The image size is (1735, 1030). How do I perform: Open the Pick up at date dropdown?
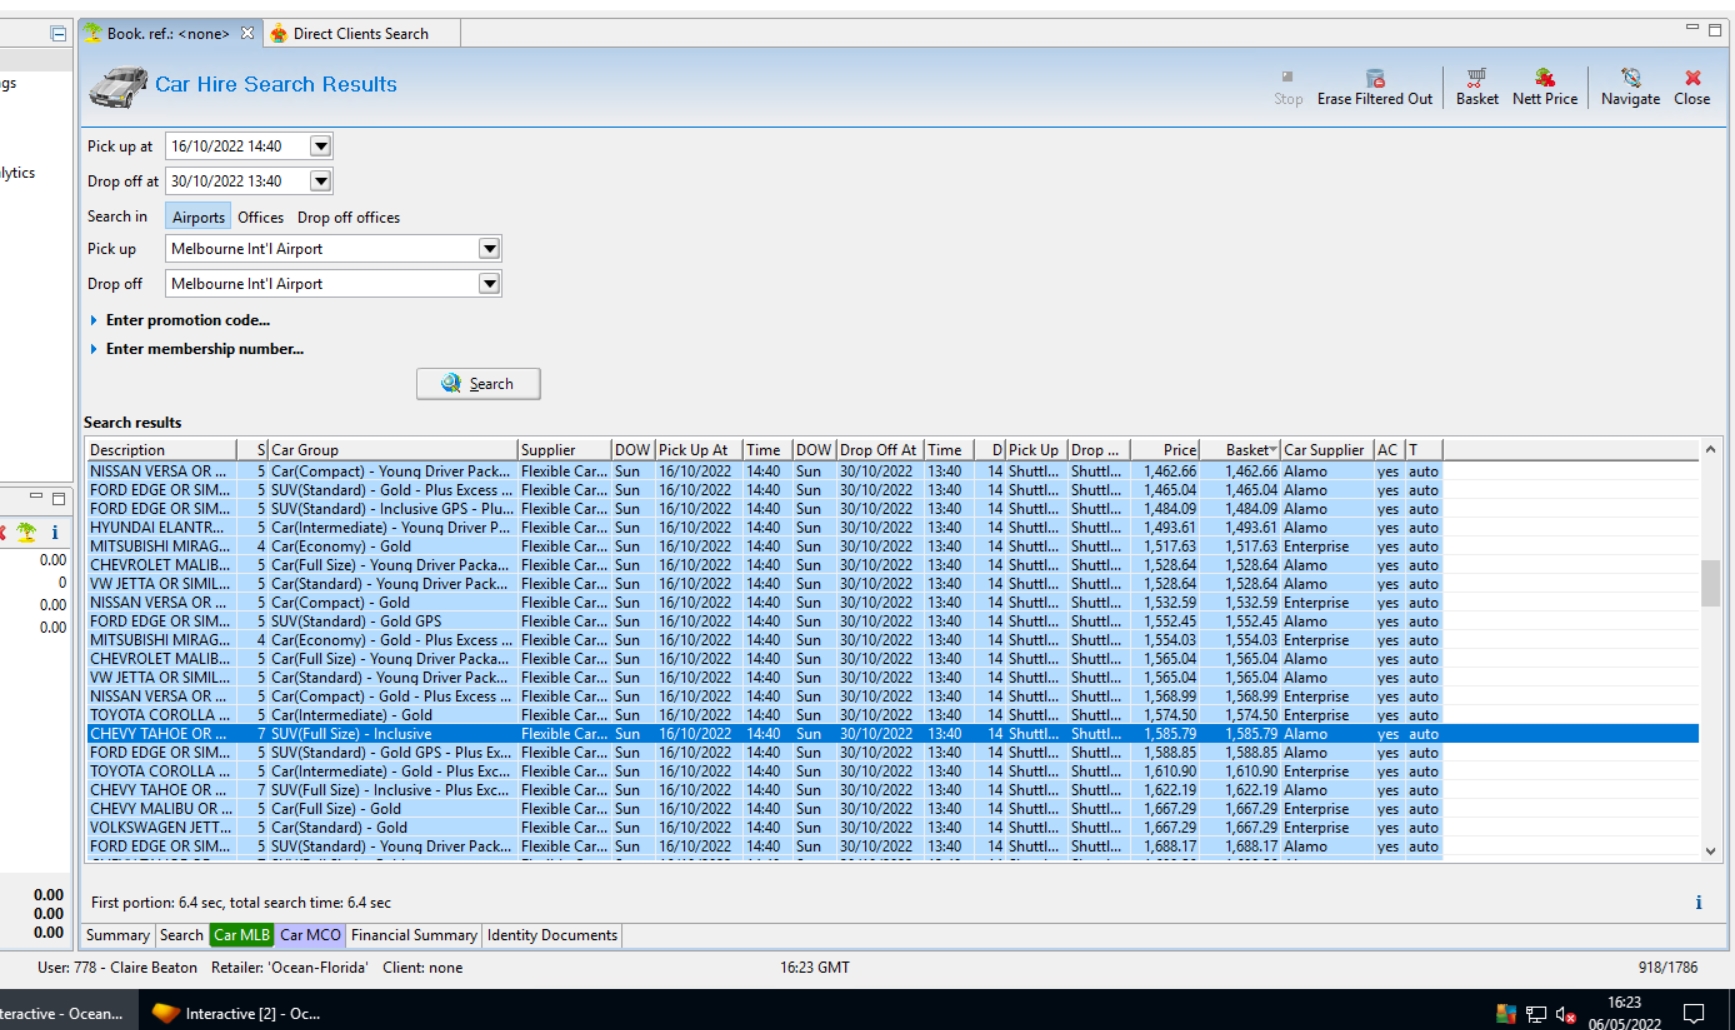(x=320, y=146)
